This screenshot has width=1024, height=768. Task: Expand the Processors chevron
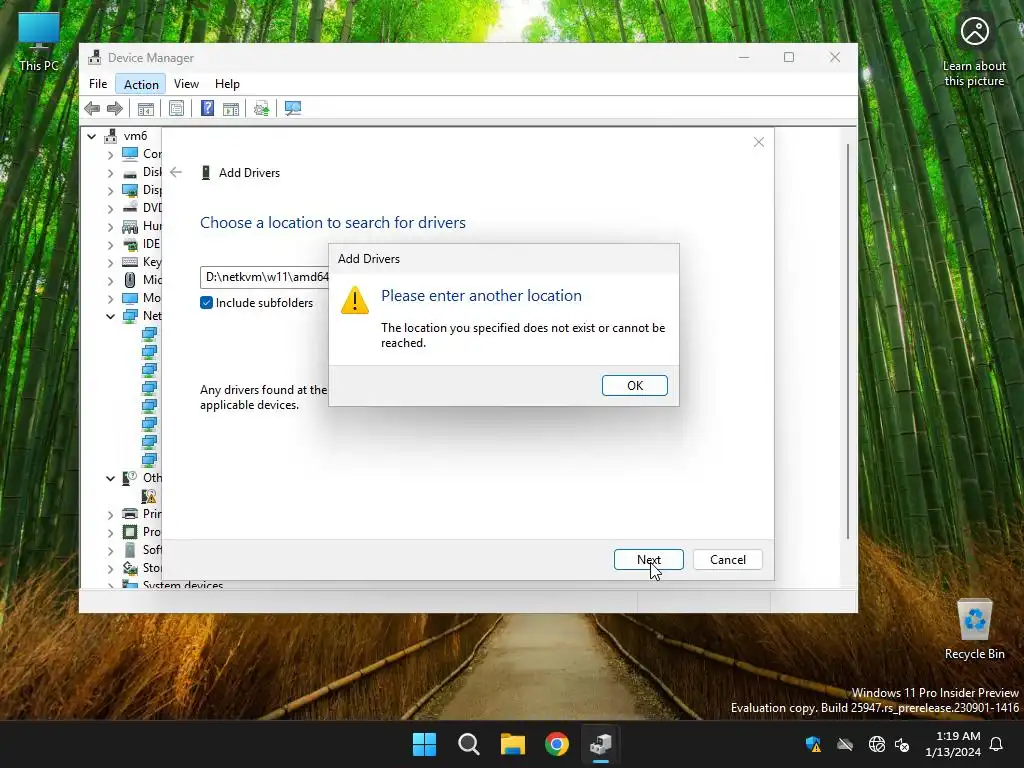[x=110, y=532]
